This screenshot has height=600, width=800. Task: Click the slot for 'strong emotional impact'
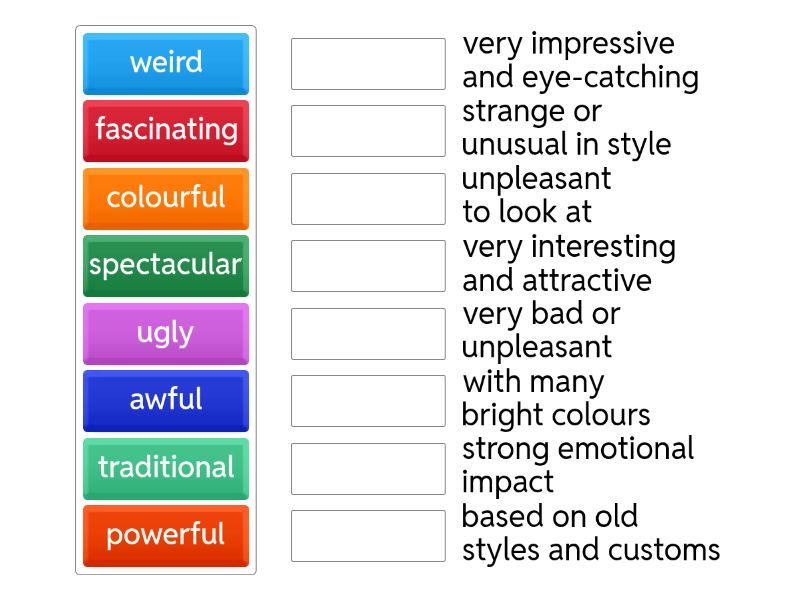(x=368, y=469)
